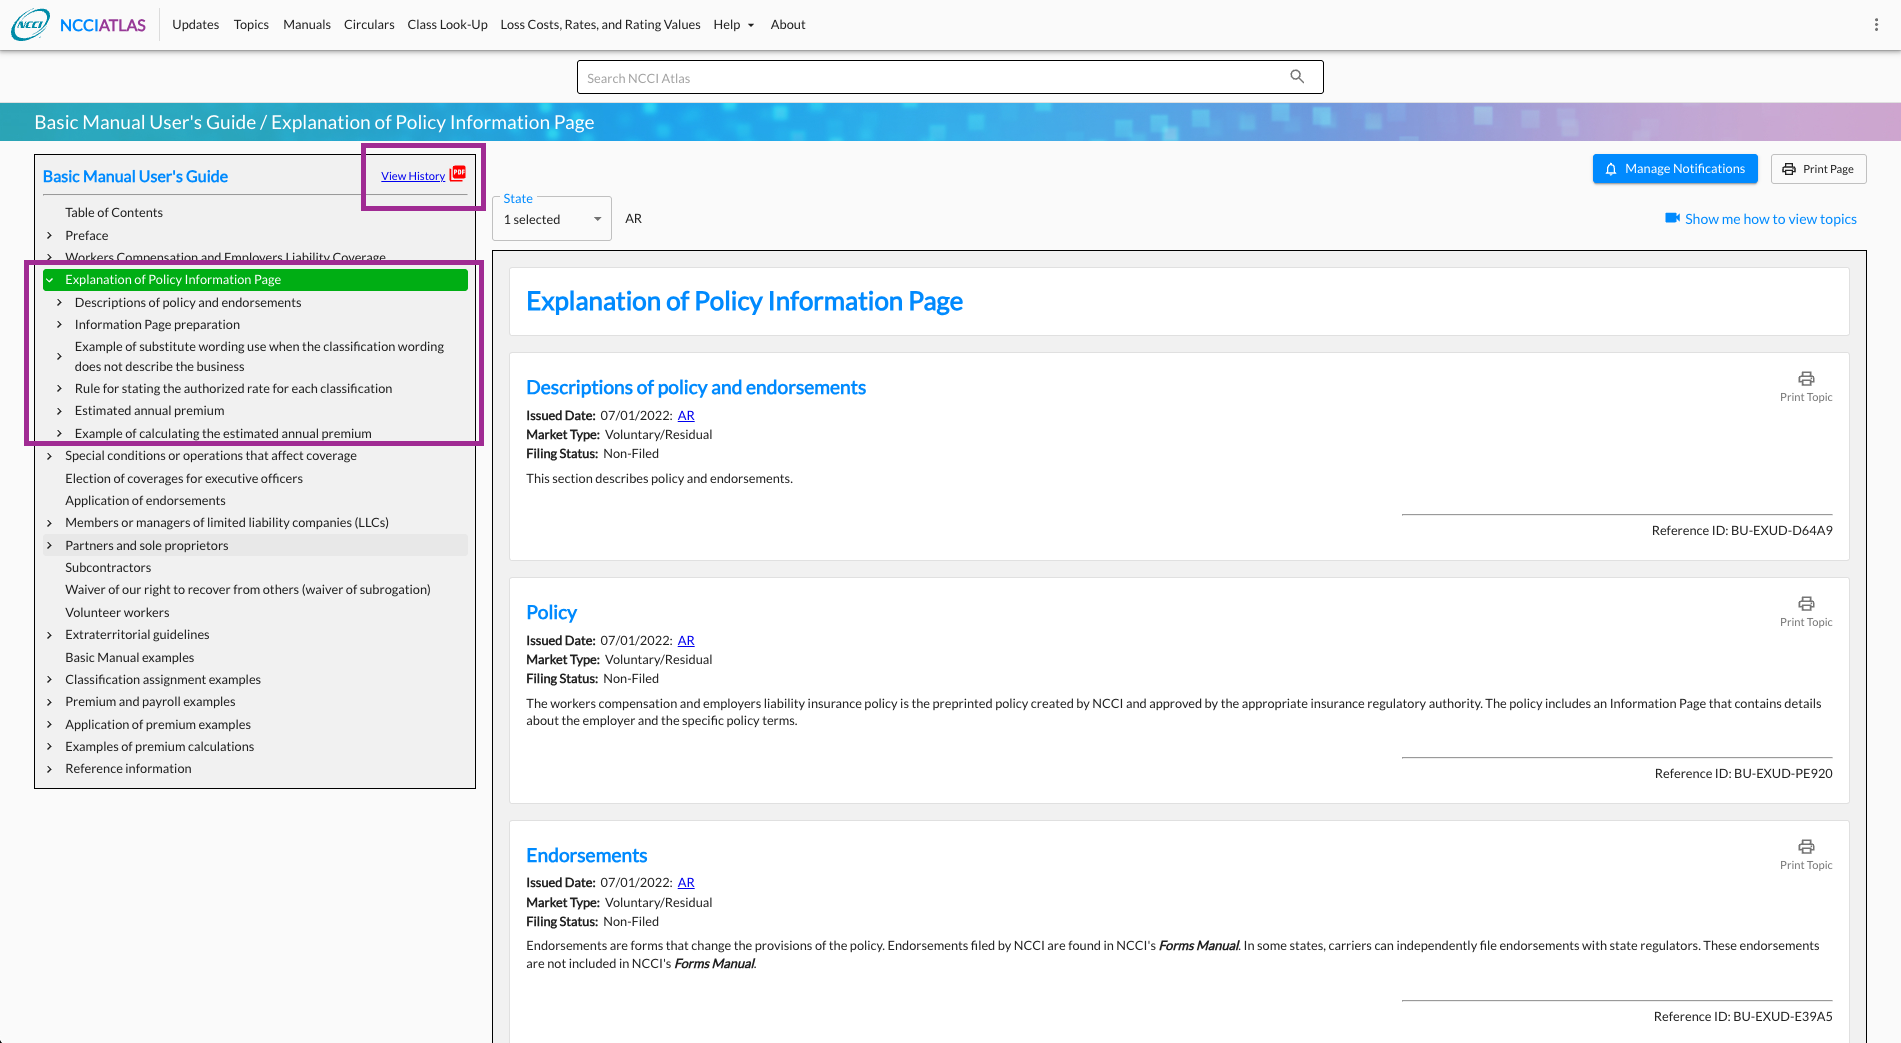
Task: Open the Help dropdown menu
Action: 734,24
